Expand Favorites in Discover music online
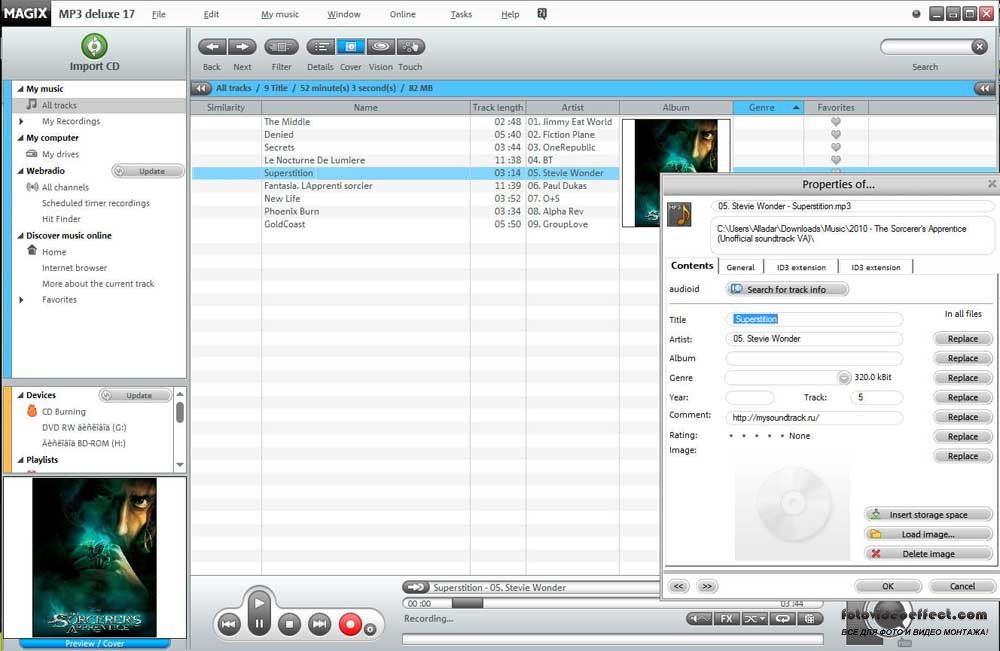 pyautogui.click(x=21, y=300)
